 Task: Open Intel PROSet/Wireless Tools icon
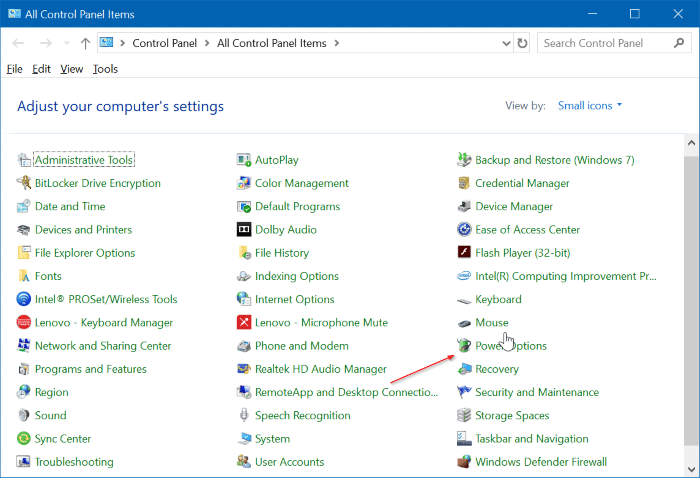click(24, 299)
